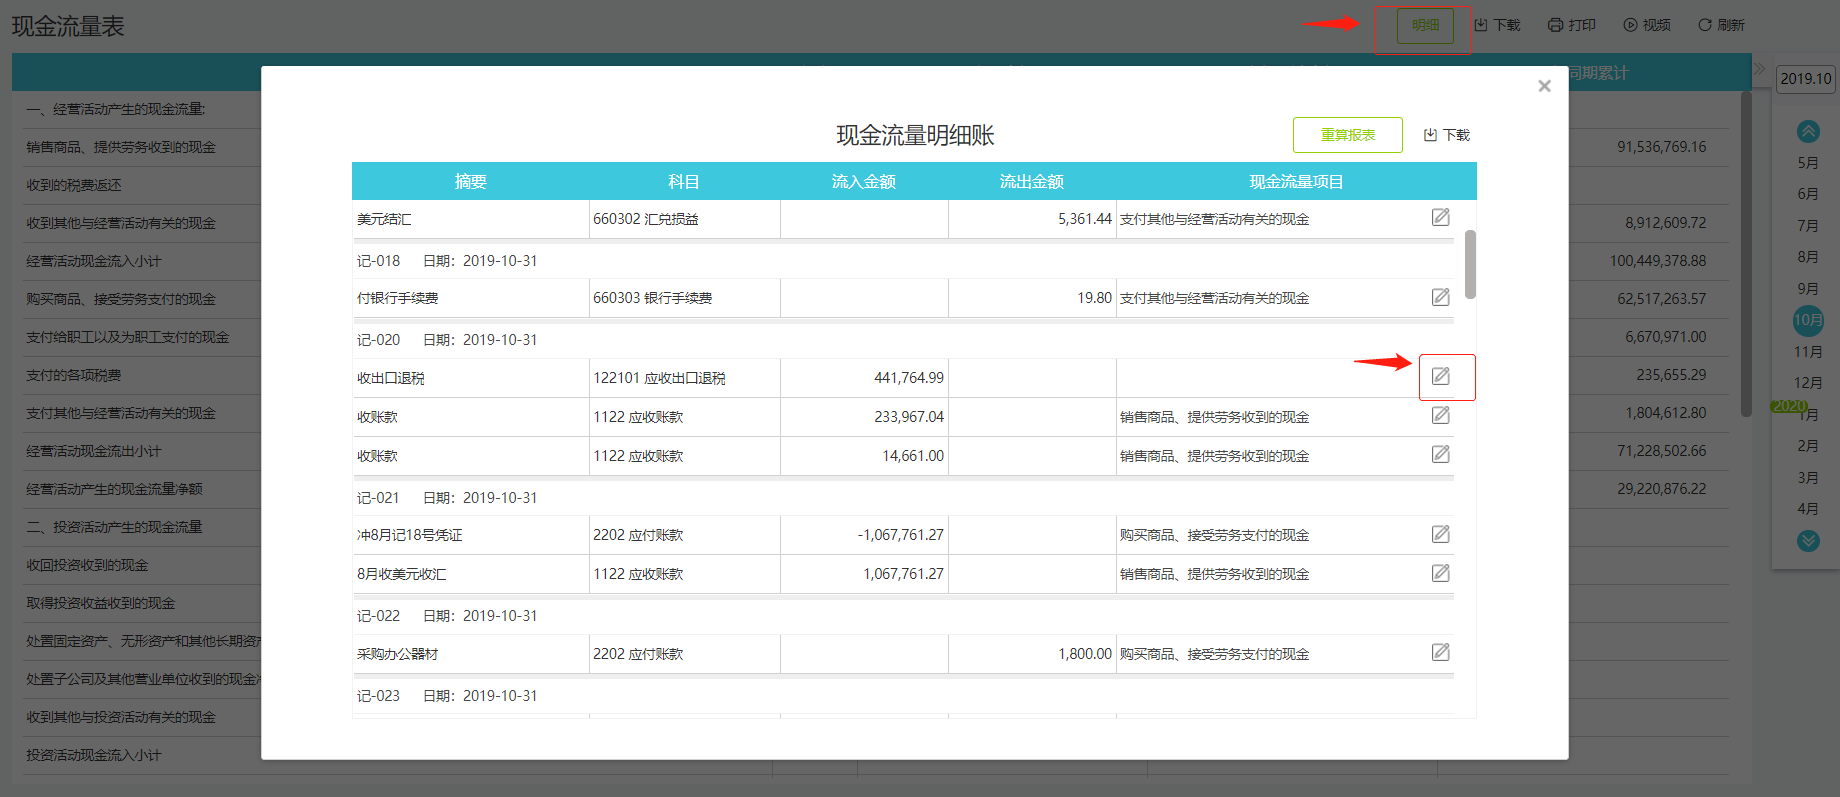Click 流入金额 column header
The image size is (1840, 797).
click(x=864, y=181)
